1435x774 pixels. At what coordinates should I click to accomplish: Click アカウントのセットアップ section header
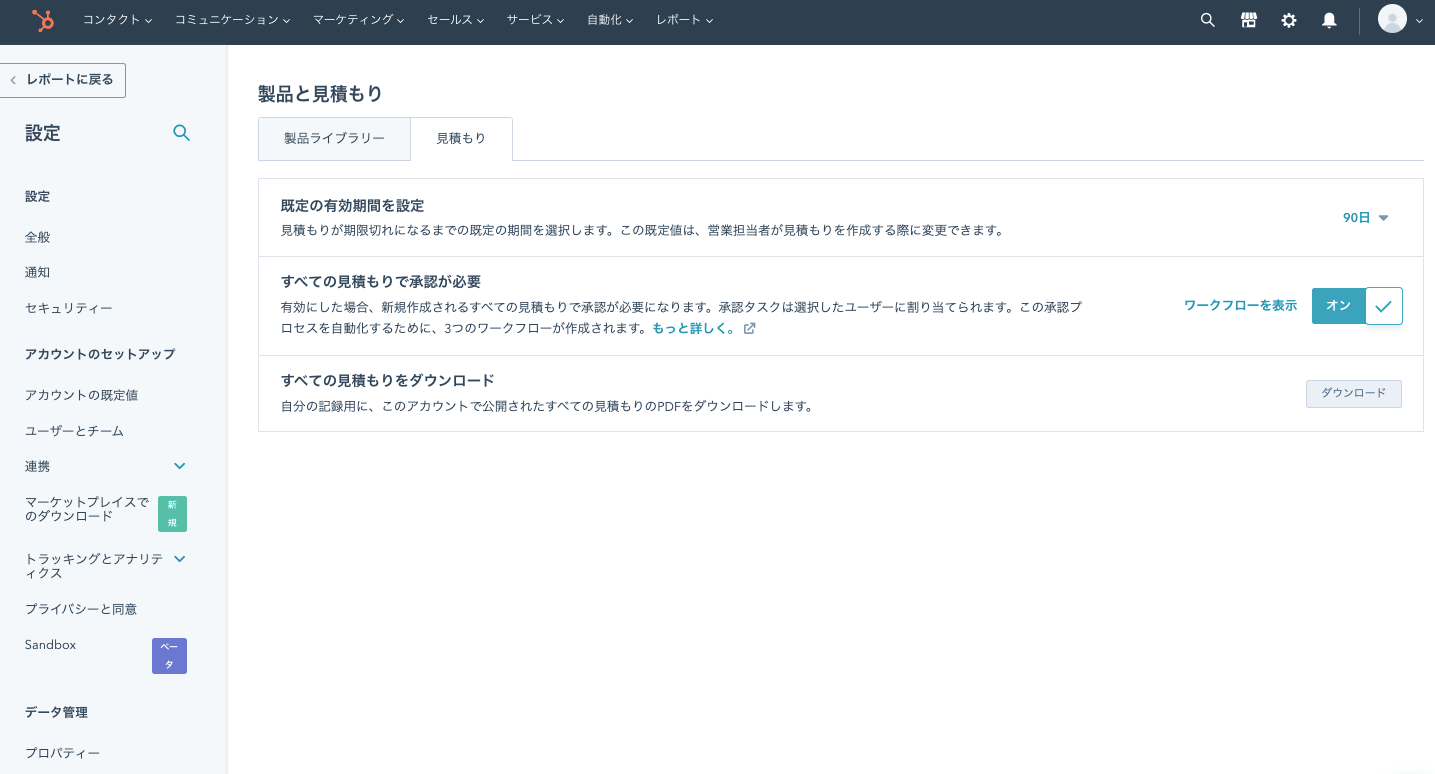[x=100, y=354]
